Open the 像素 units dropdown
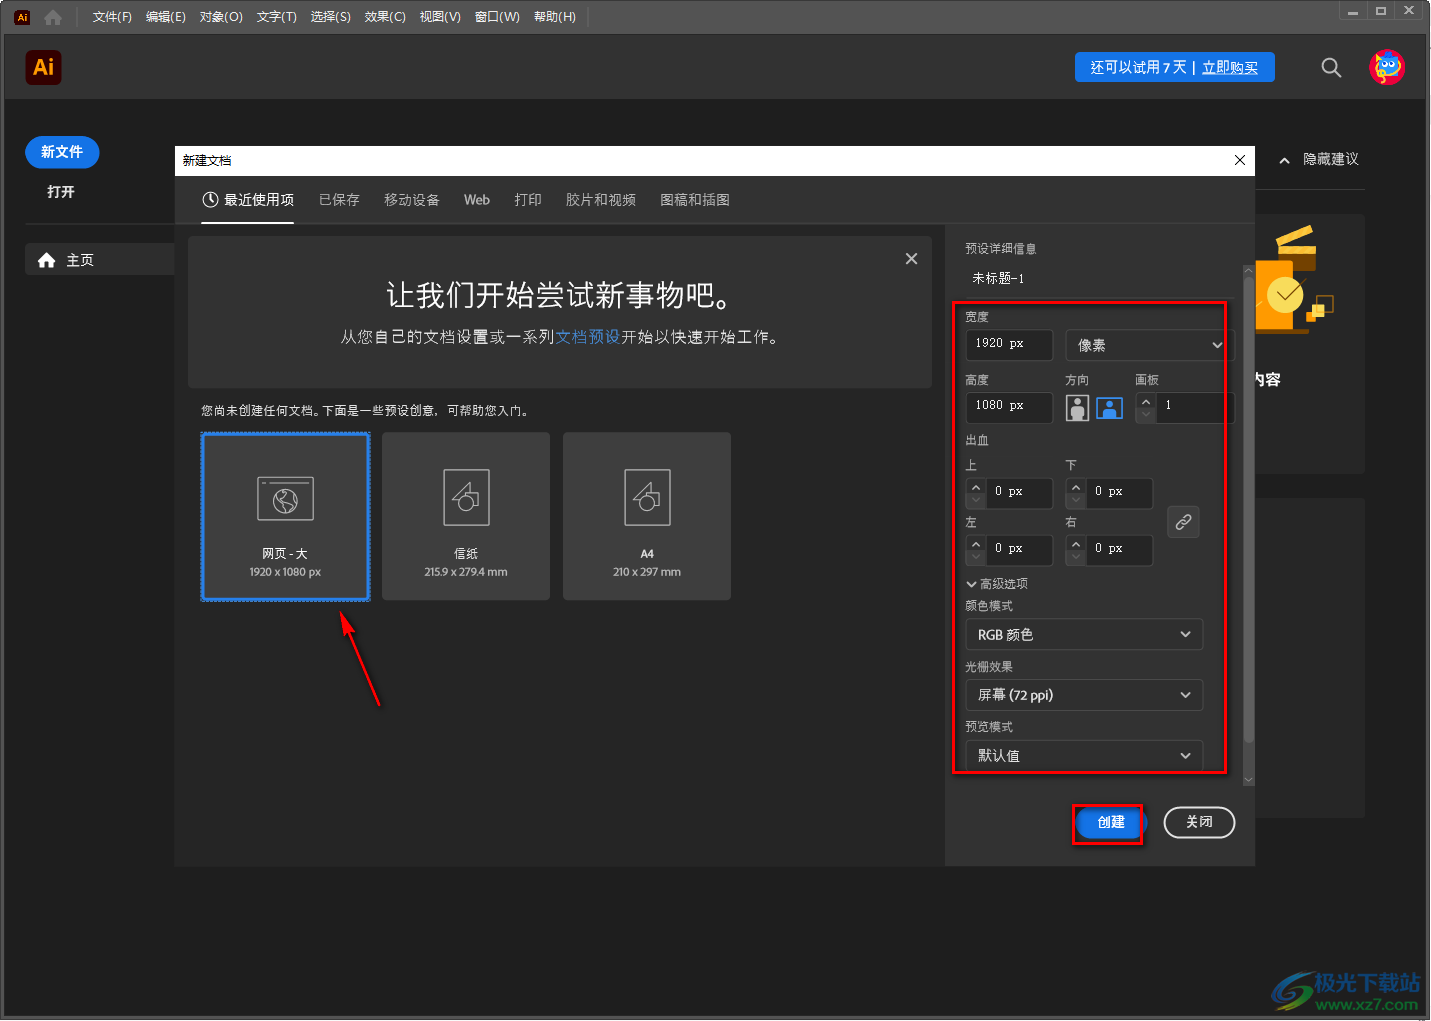 click(1150, 345)
